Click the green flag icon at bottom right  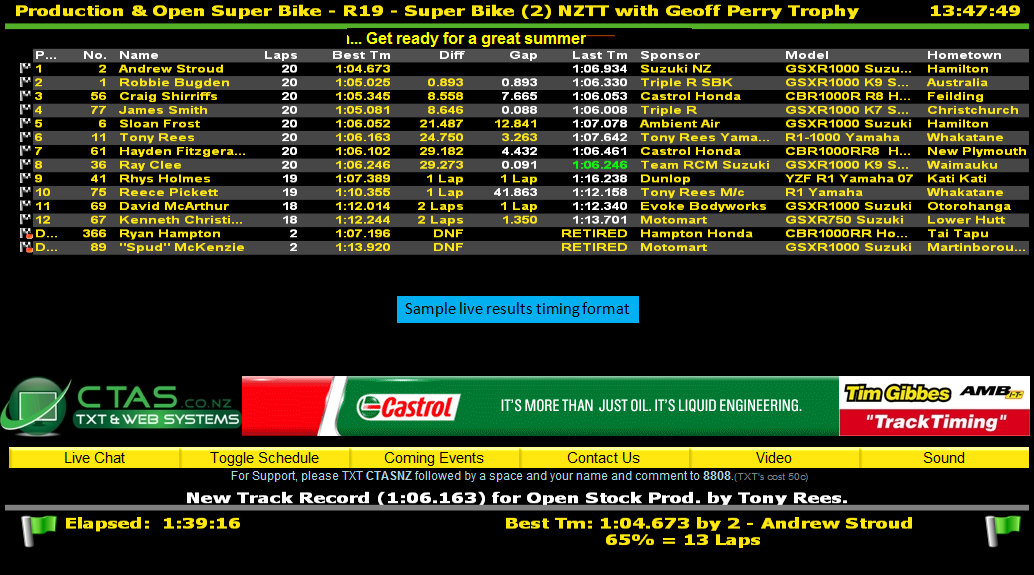1002,530
